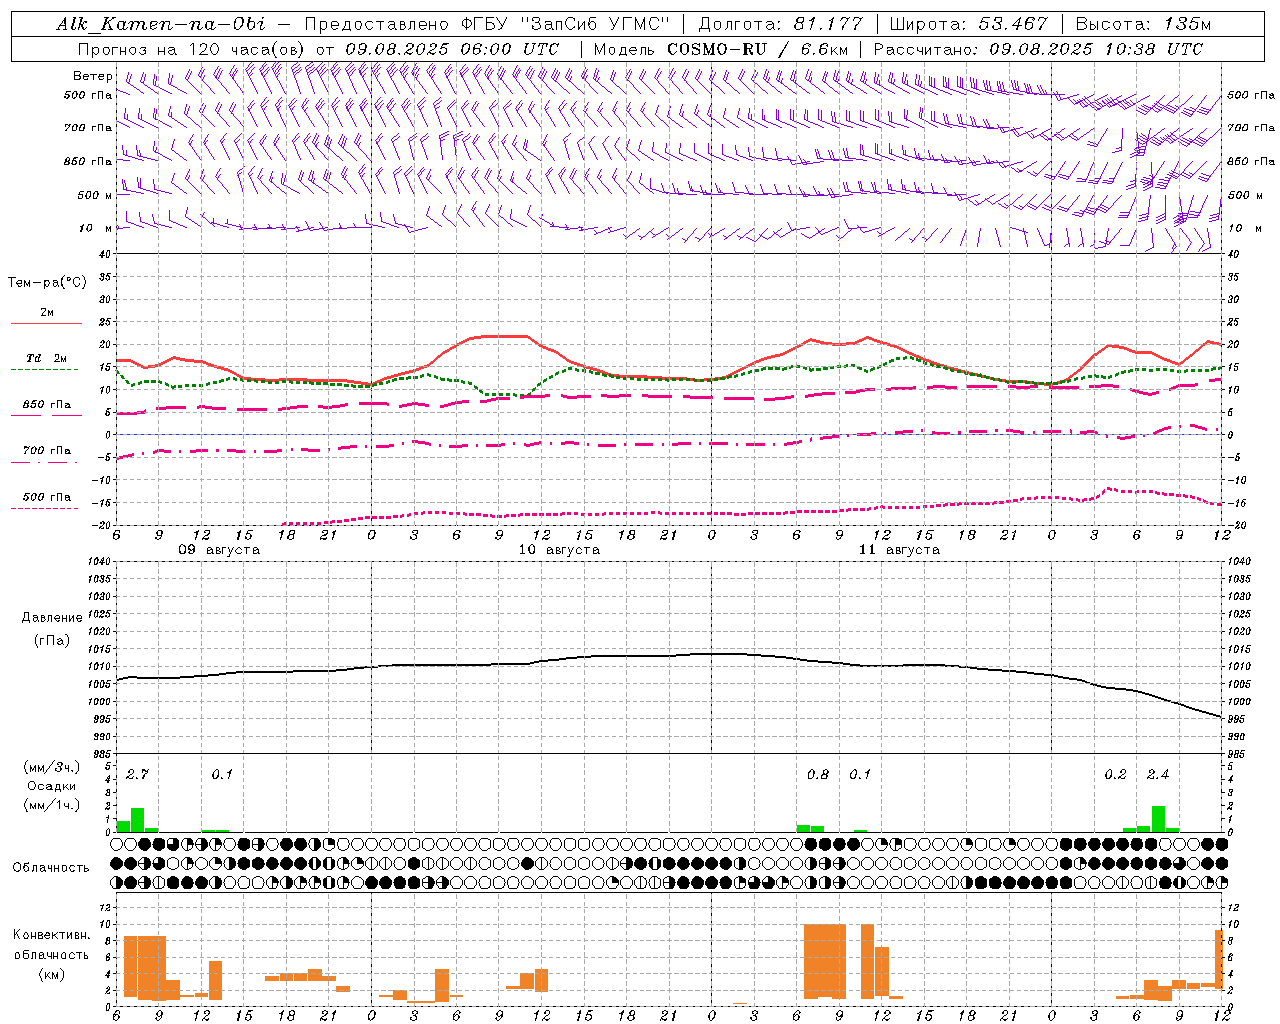Click the "Облачность" cloudiness label
1280x1024 pixels.
51,867
